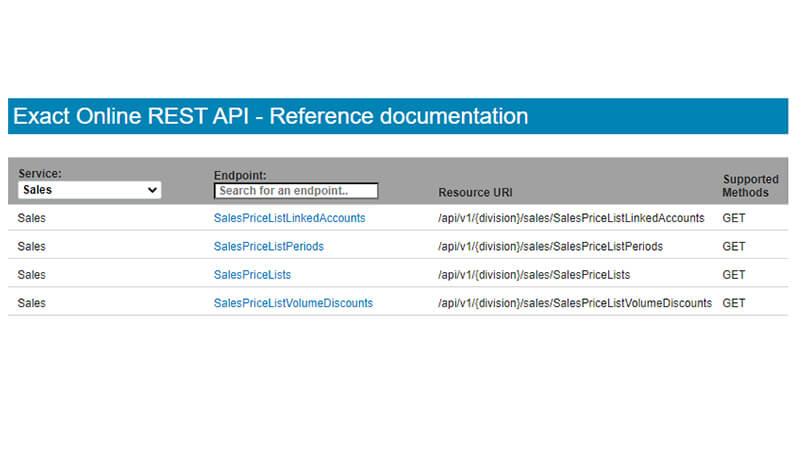
Task: Click Sales service cell in SalesPriceLists row
Action: [x=32, y=274]
